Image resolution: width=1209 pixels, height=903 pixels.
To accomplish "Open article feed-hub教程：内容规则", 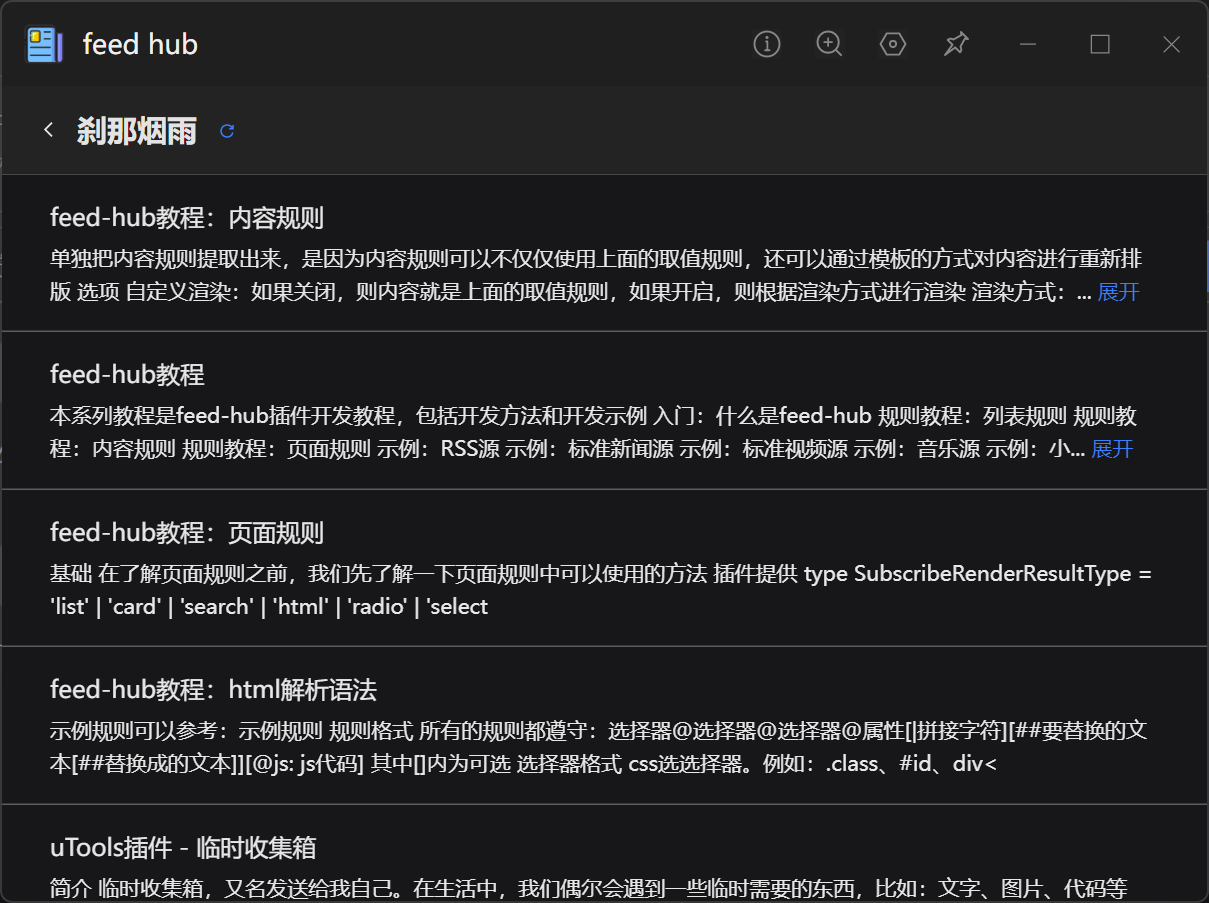I will click(187, 218).
